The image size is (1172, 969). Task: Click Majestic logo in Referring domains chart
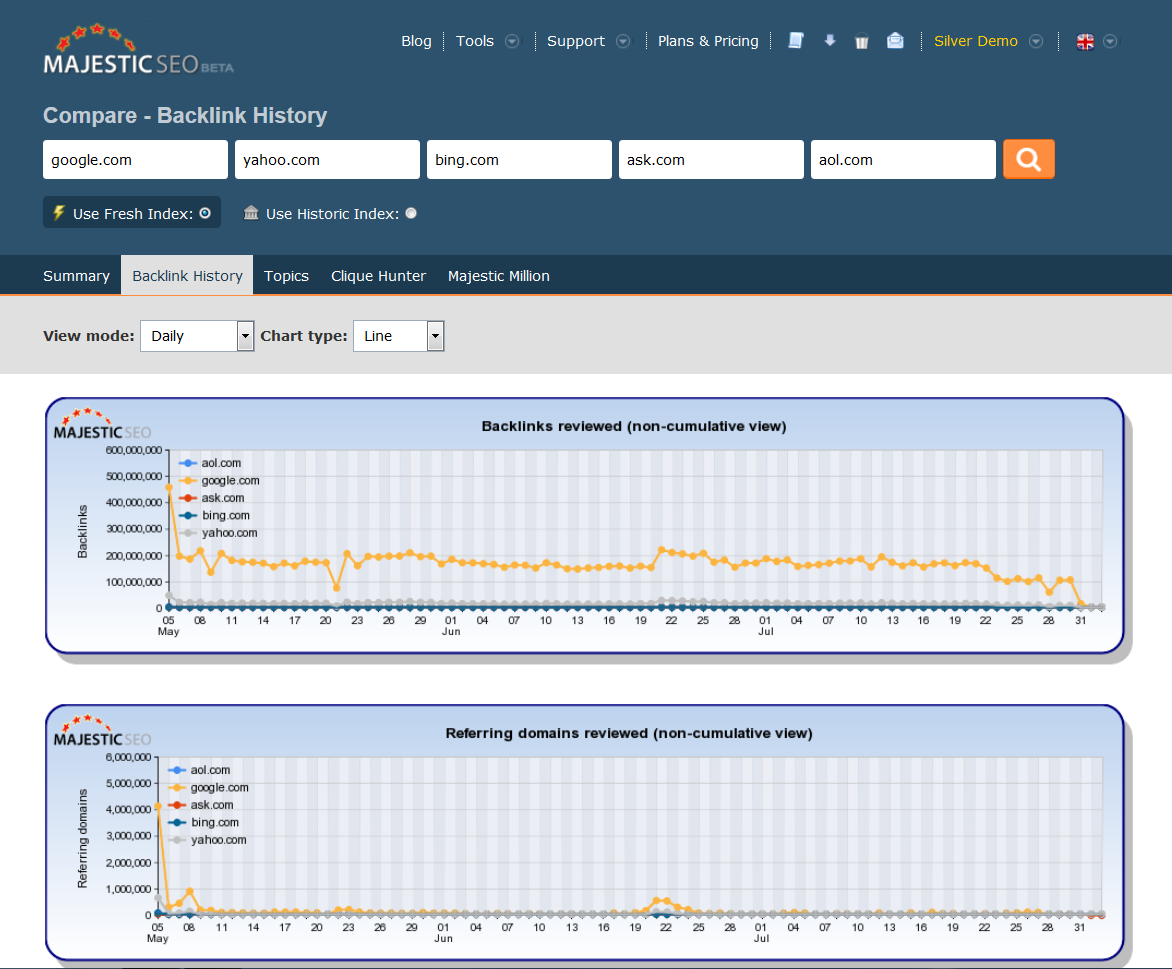coord(102,730)
